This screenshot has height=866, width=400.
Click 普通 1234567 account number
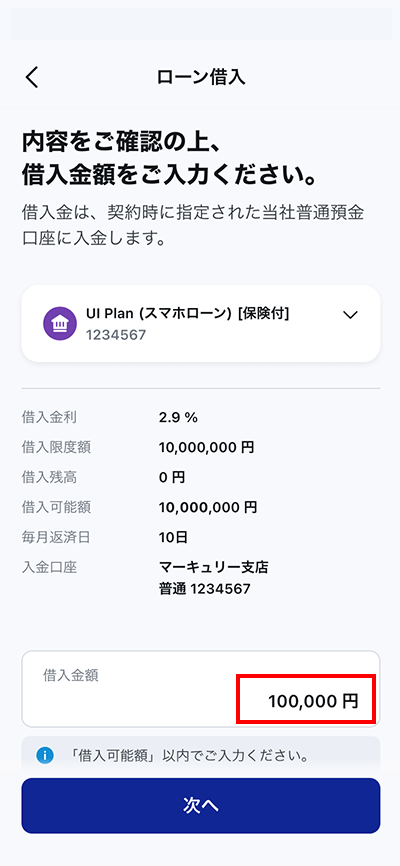pyautogui.click(x=204, y=589)
